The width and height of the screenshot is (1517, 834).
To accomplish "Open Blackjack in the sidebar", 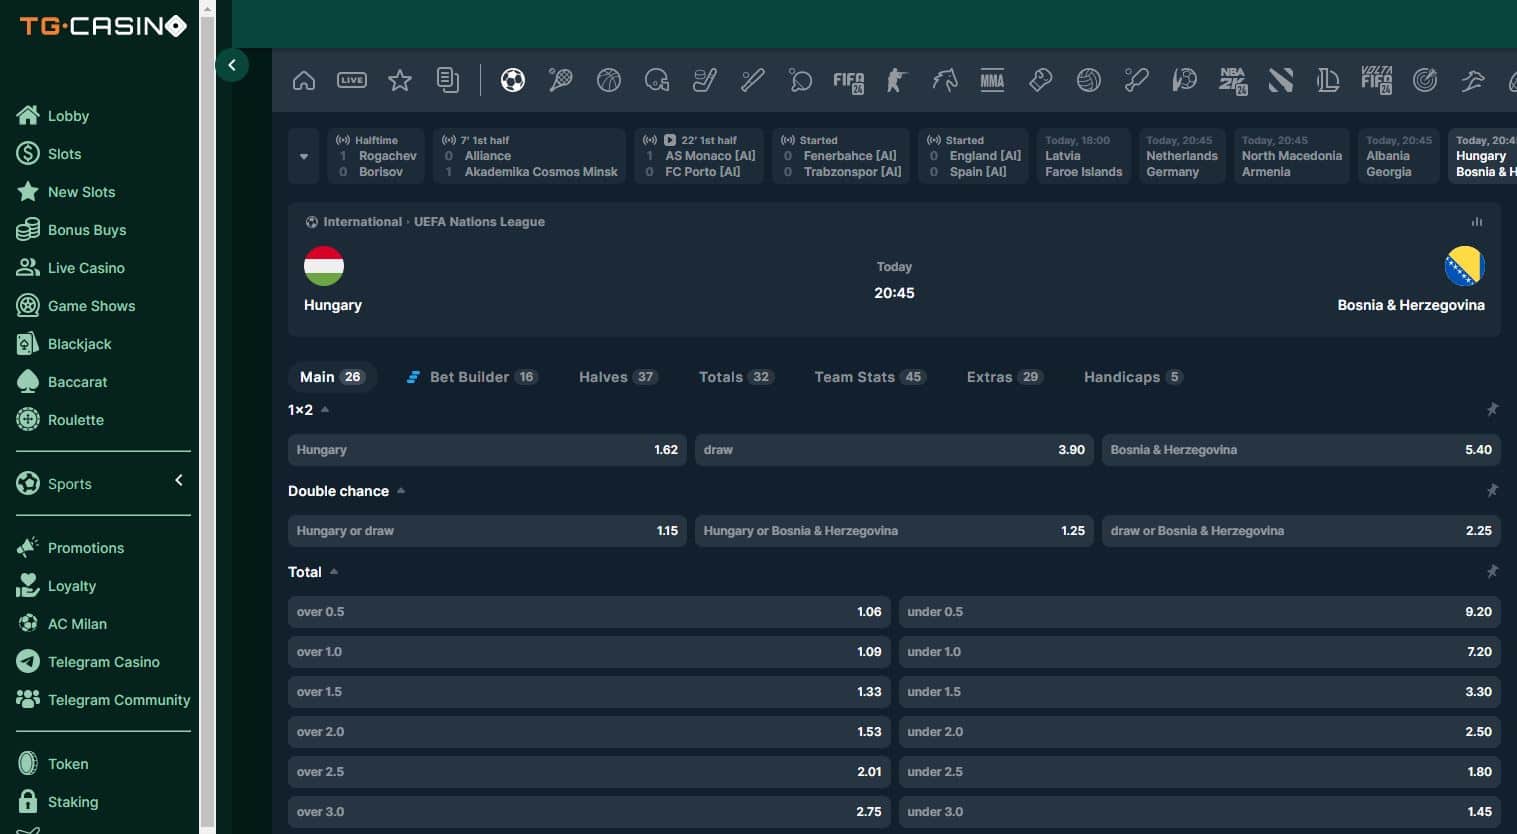I will (x=64, y=344).
